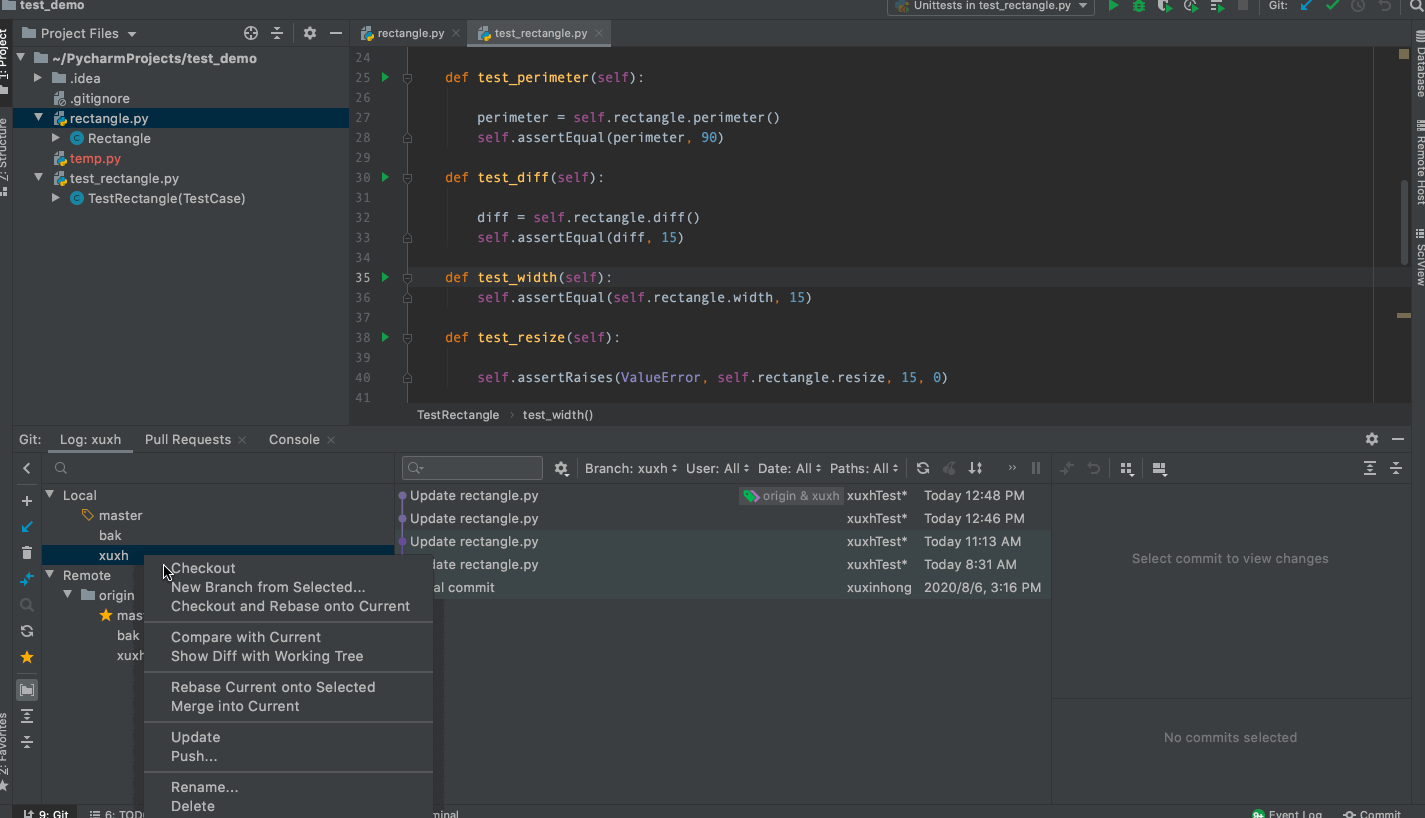1425x818 pixels.
Task: Click the branches search field
Action: [220, 468]
